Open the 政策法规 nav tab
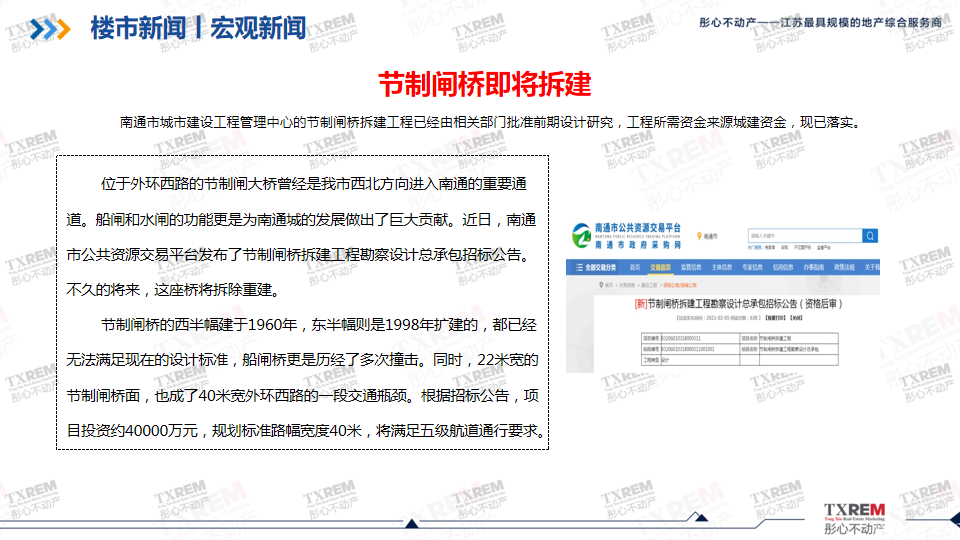 [844, 267]
